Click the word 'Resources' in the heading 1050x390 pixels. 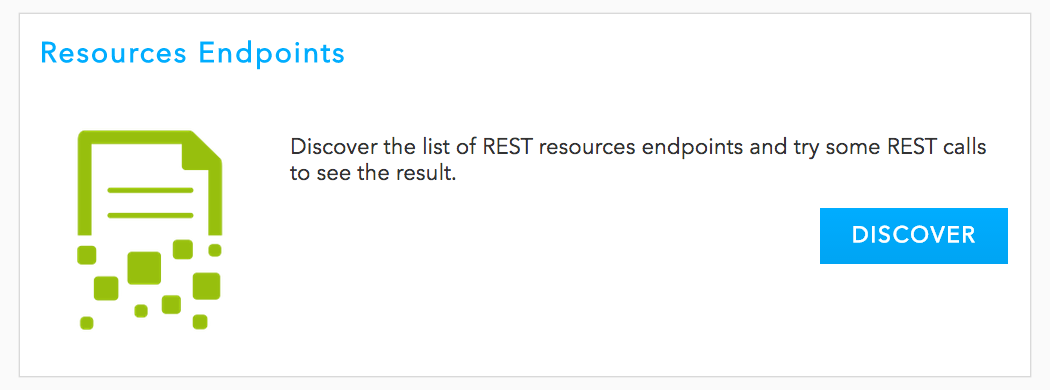[114, 52]
